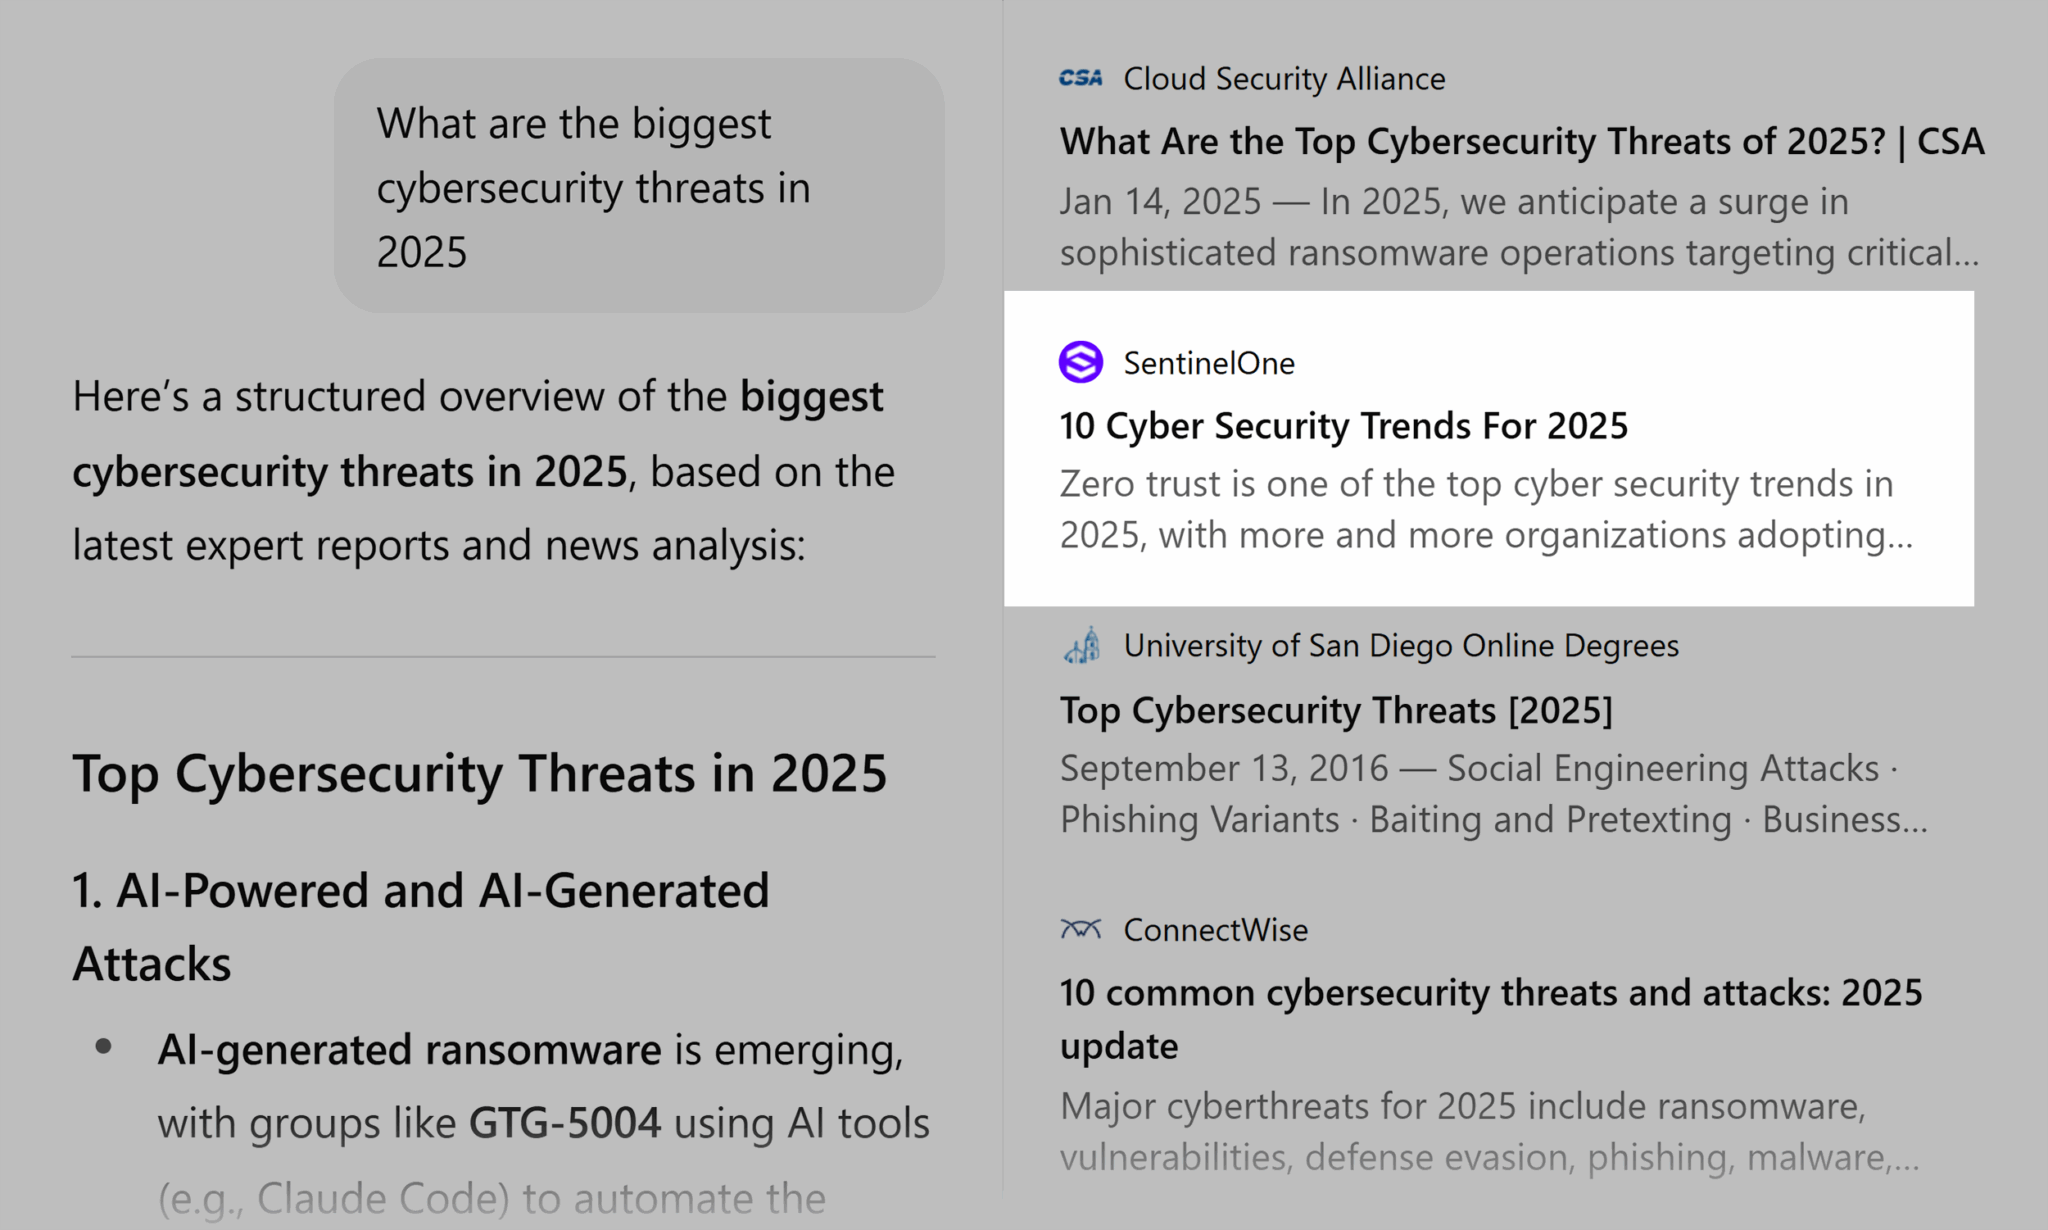Click the CSA snippet dated Jan 14, 2025
This screenshot has width=2048, height=1230.
pyautogui.click(x=1518, y=227)
